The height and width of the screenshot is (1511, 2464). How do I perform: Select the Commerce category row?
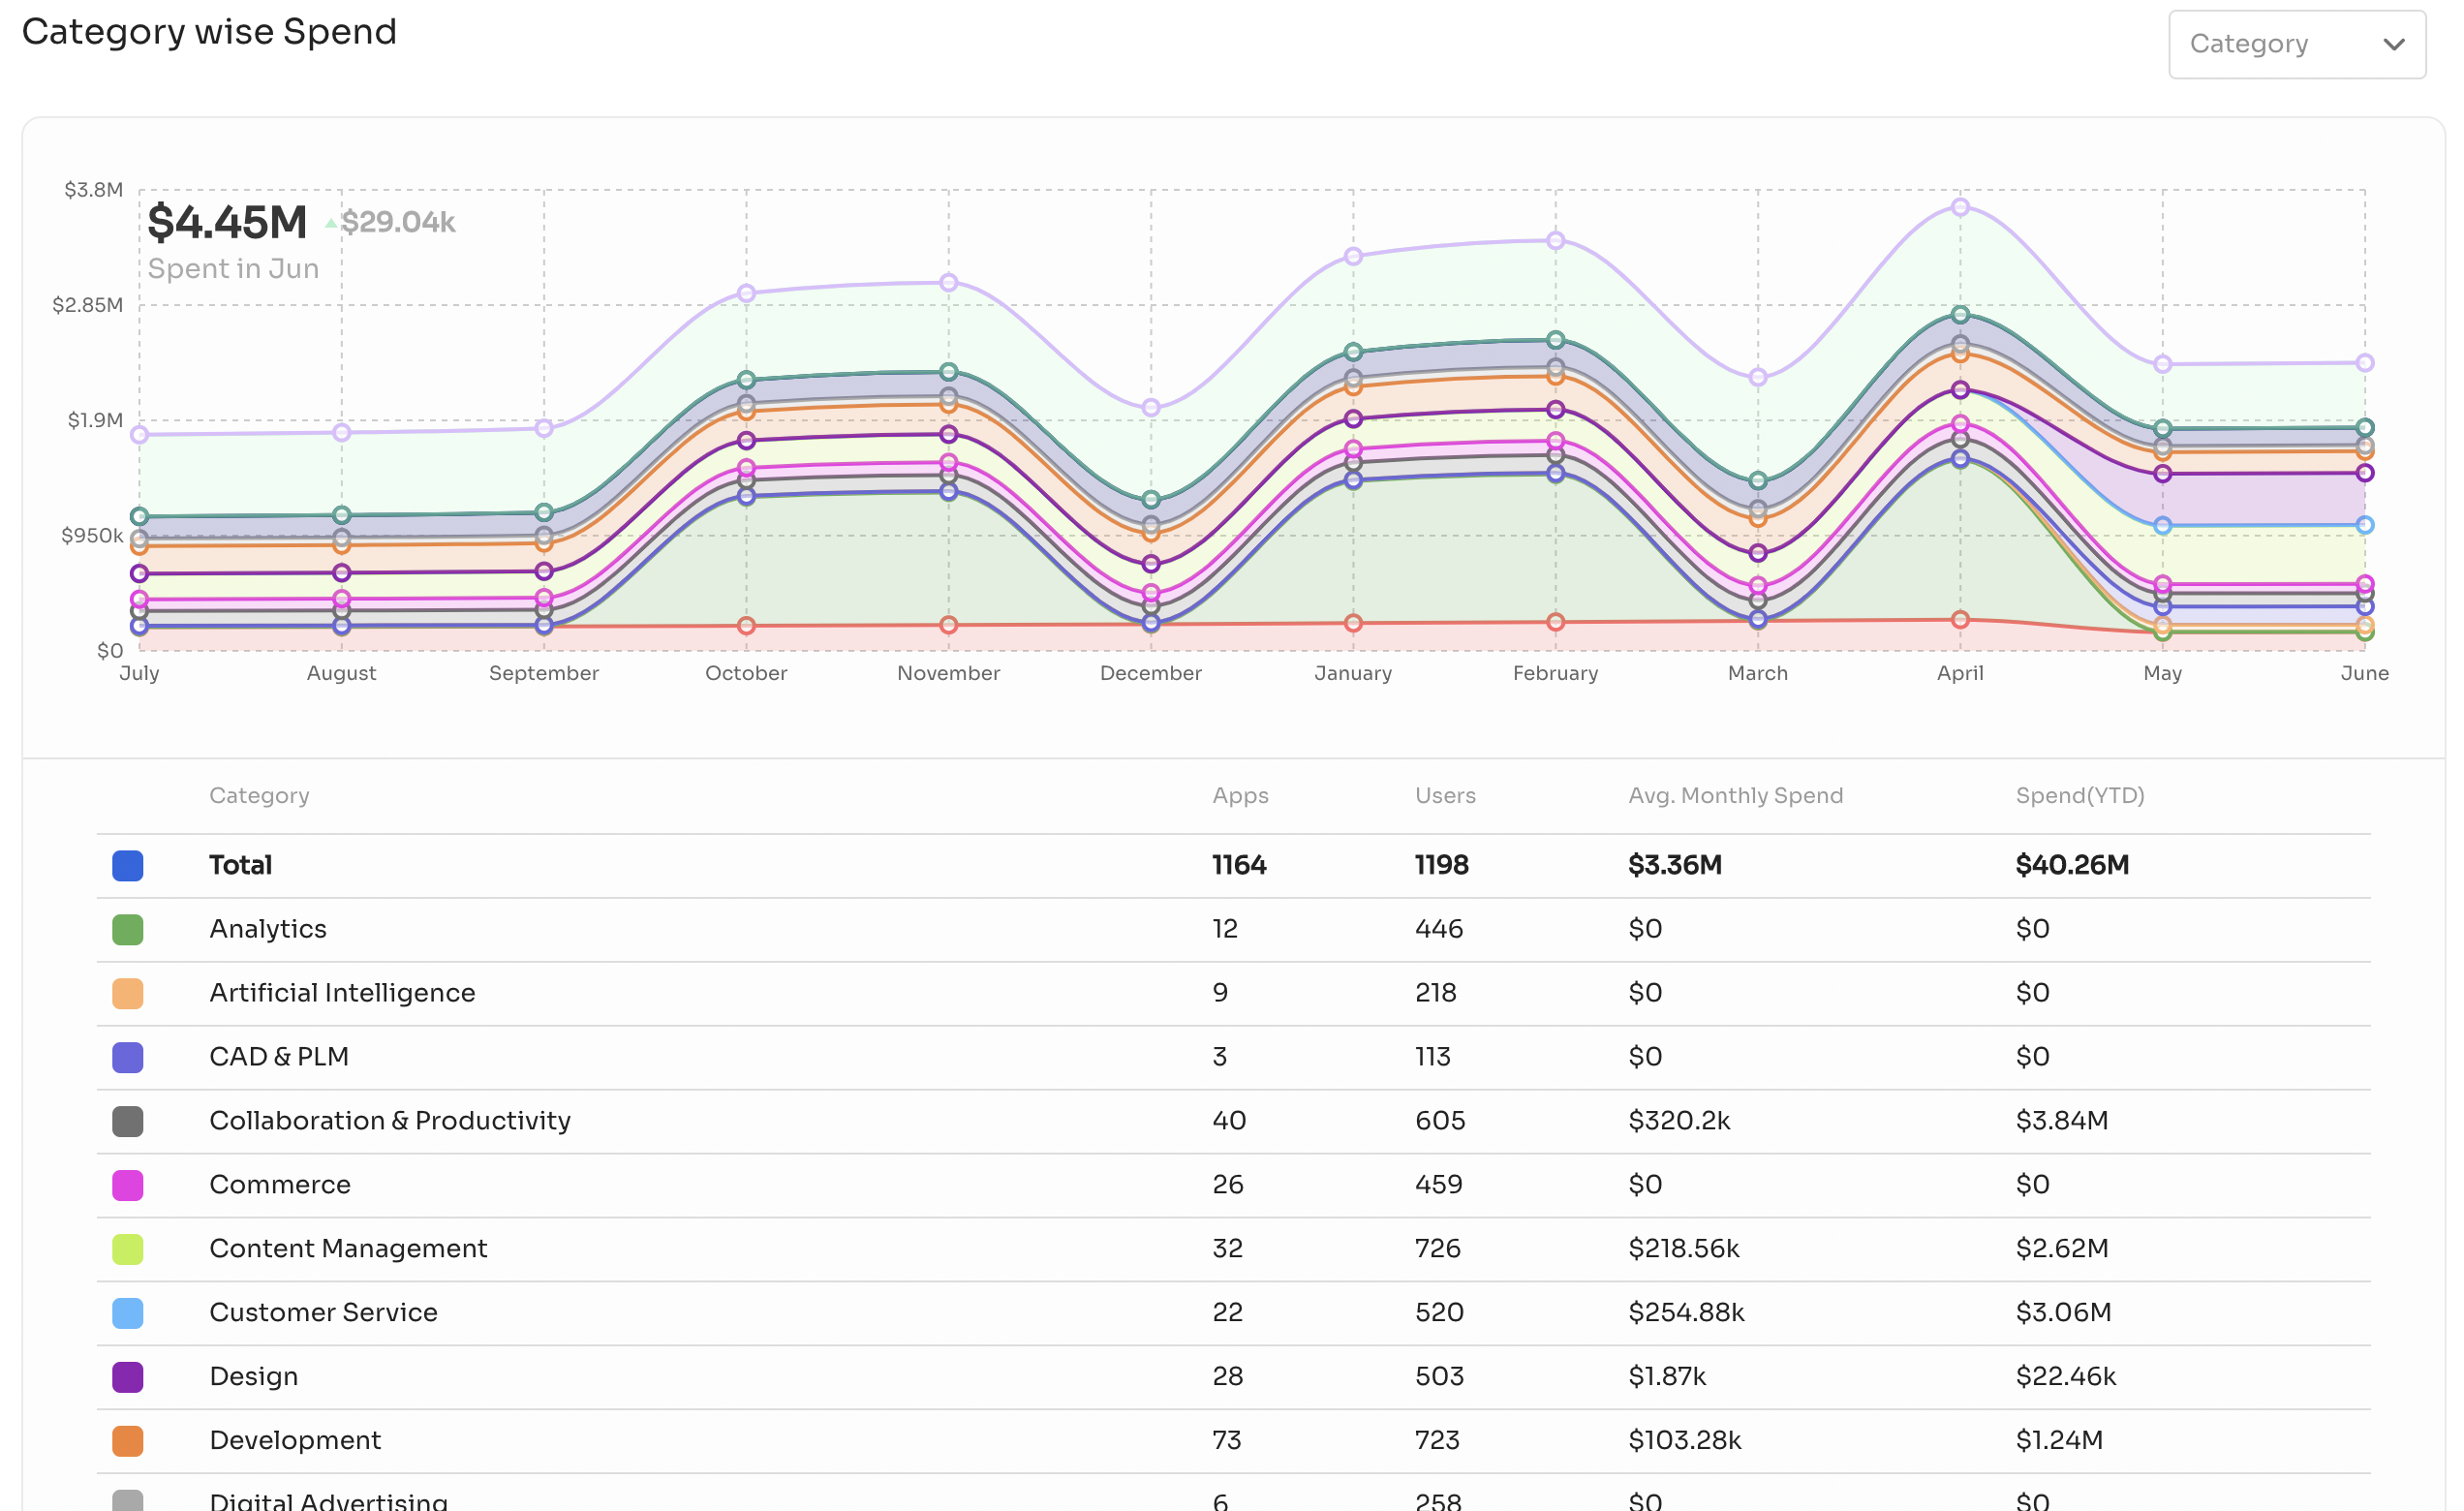[1233, 1186]
